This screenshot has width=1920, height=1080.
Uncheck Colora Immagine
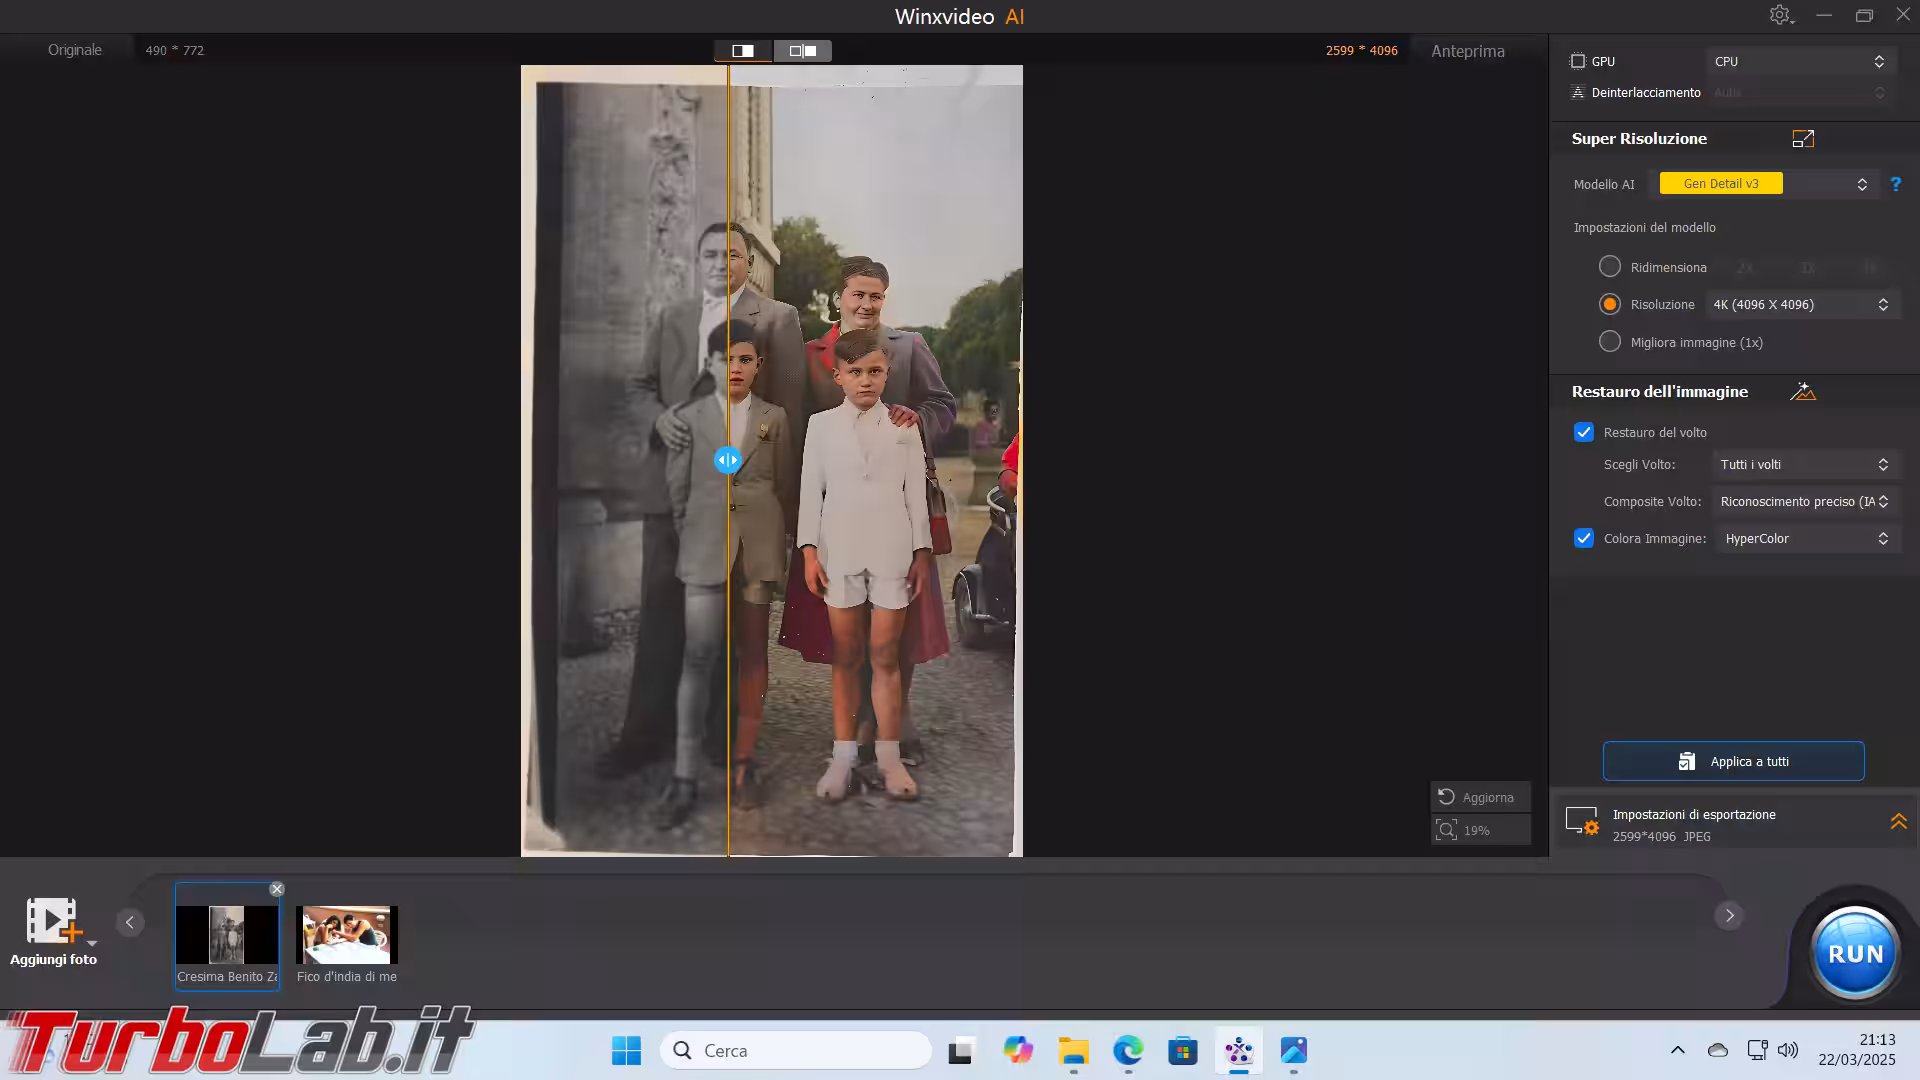point(1584,538)
